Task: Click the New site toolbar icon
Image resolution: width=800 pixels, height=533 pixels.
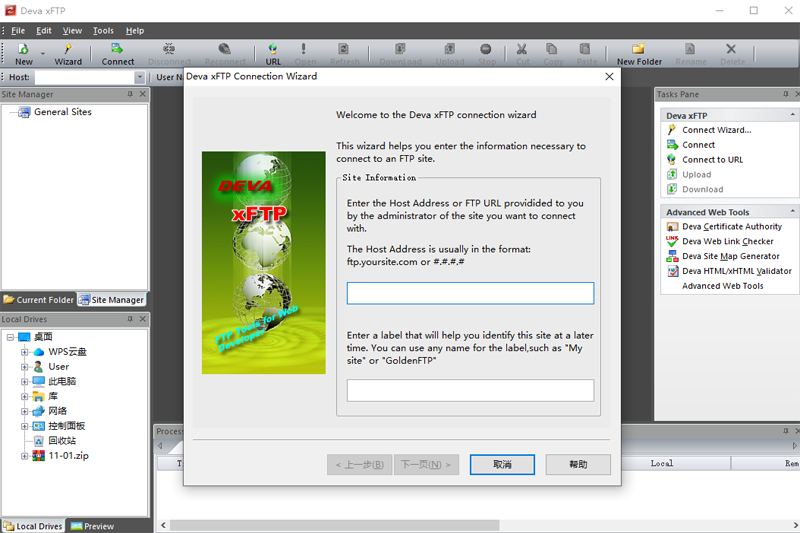Action: click(23, 54)
